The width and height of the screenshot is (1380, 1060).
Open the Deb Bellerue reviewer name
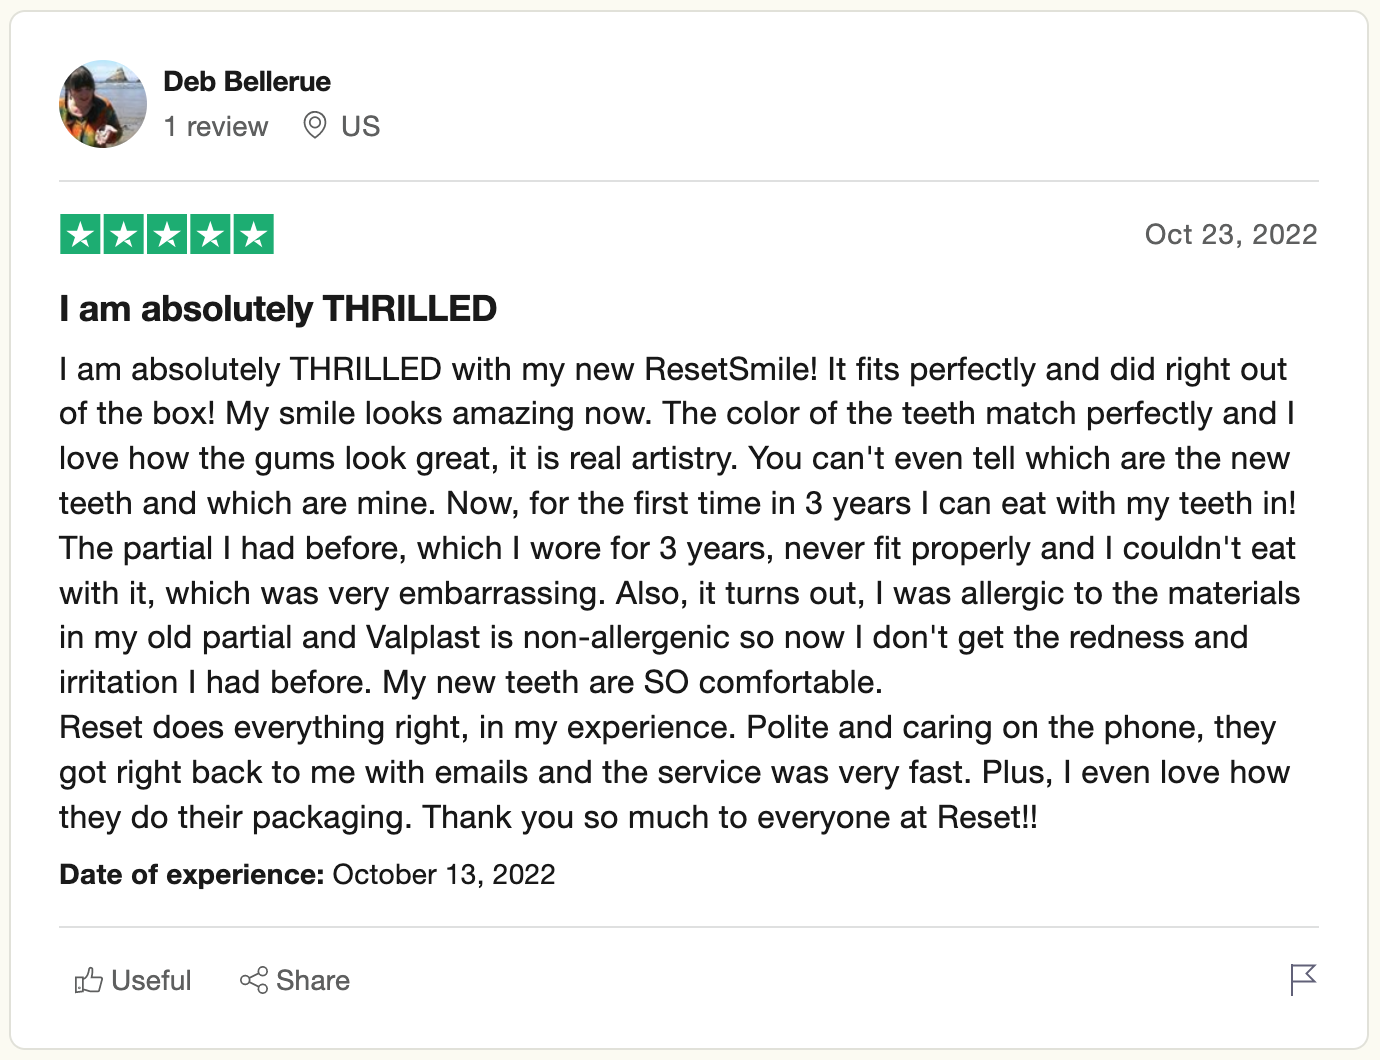point(247,82)
